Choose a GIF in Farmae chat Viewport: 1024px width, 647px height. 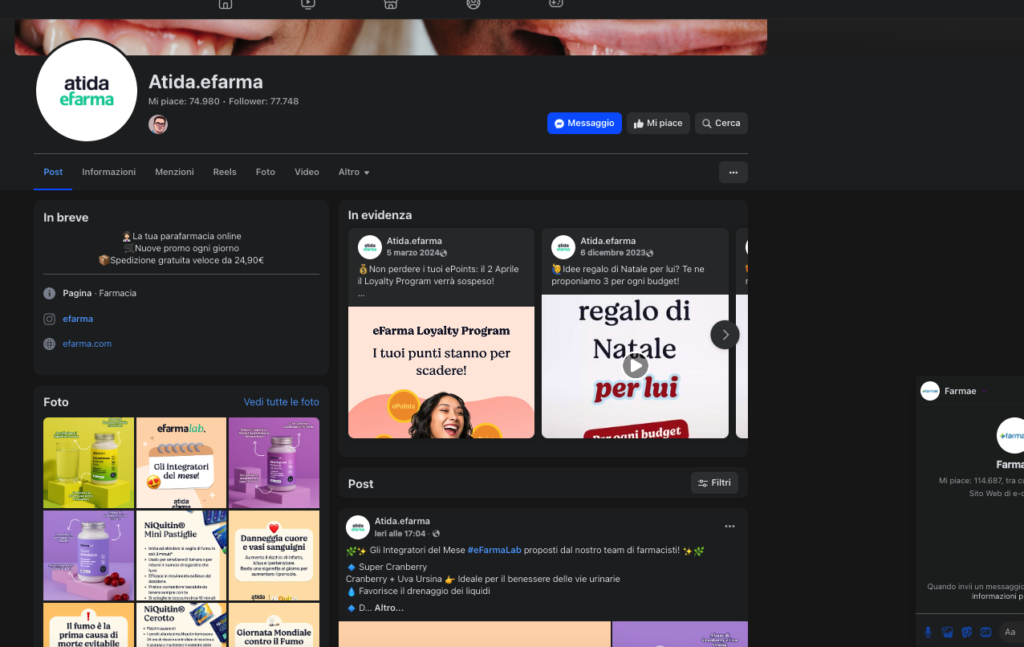tap(986, 631)
